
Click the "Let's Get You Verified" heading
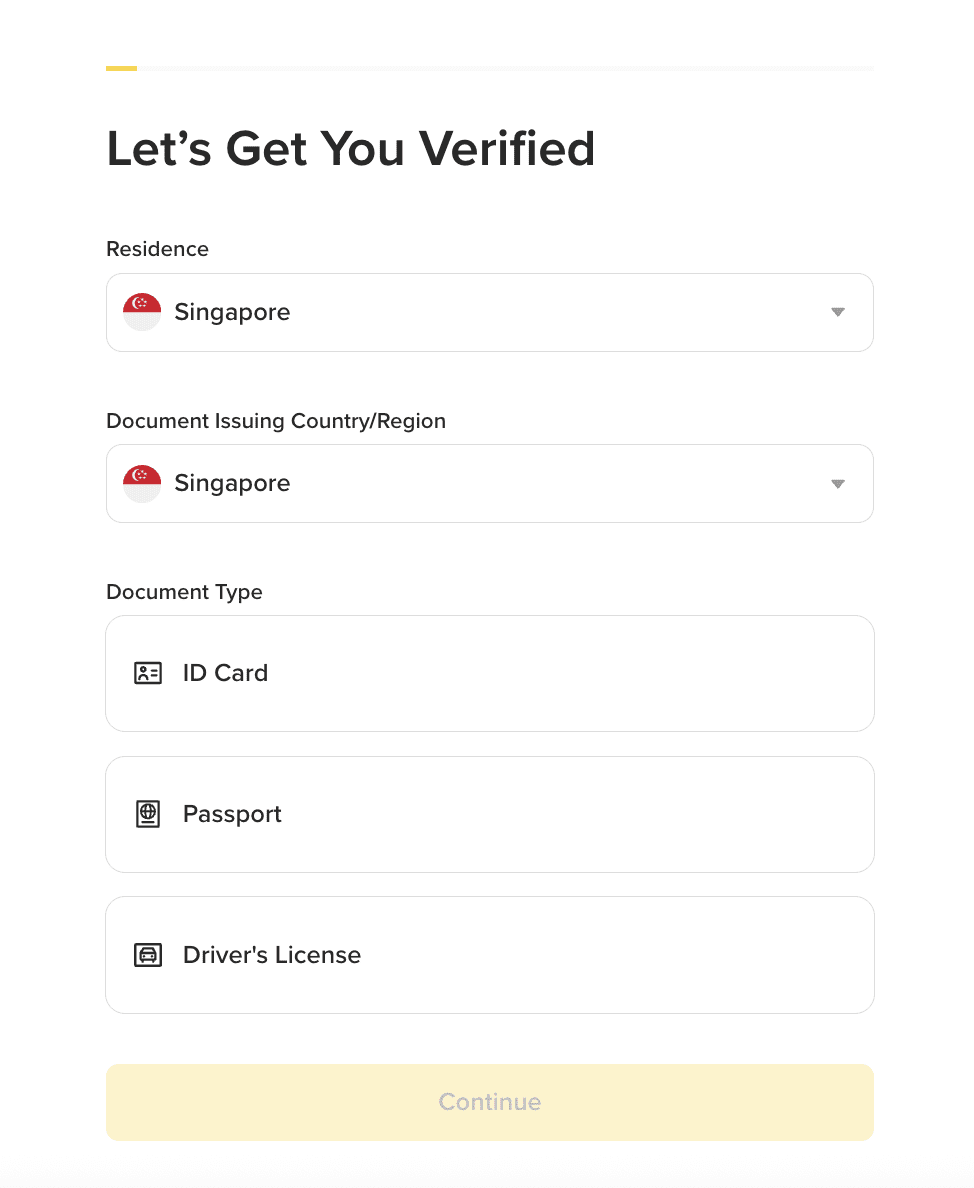351,149
